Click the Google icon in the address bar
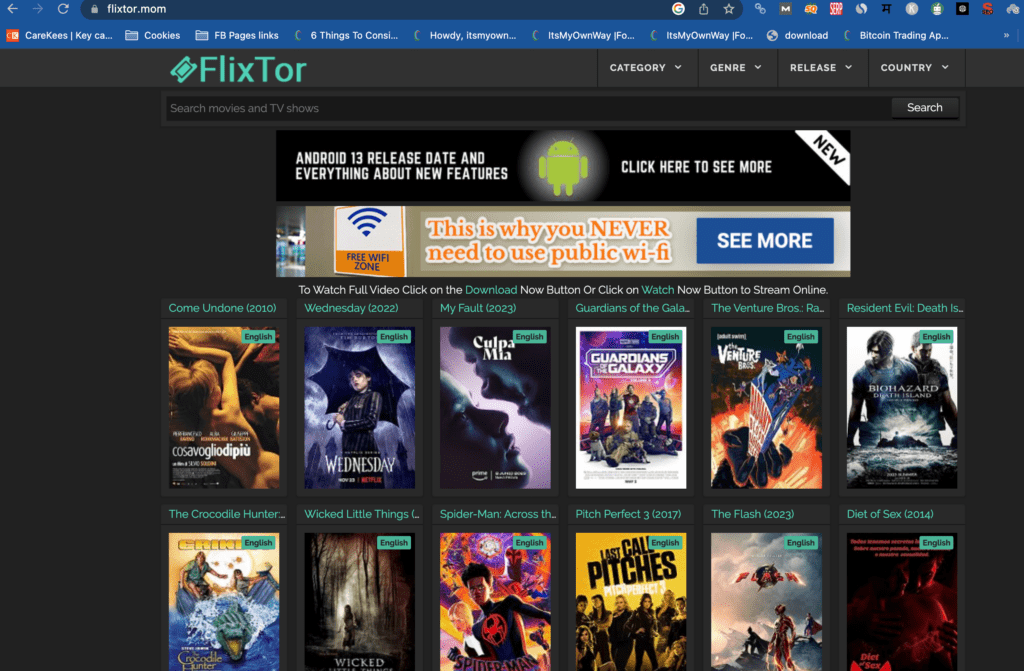The height and width of the screenshot is (671, 1024). (679, 9)
